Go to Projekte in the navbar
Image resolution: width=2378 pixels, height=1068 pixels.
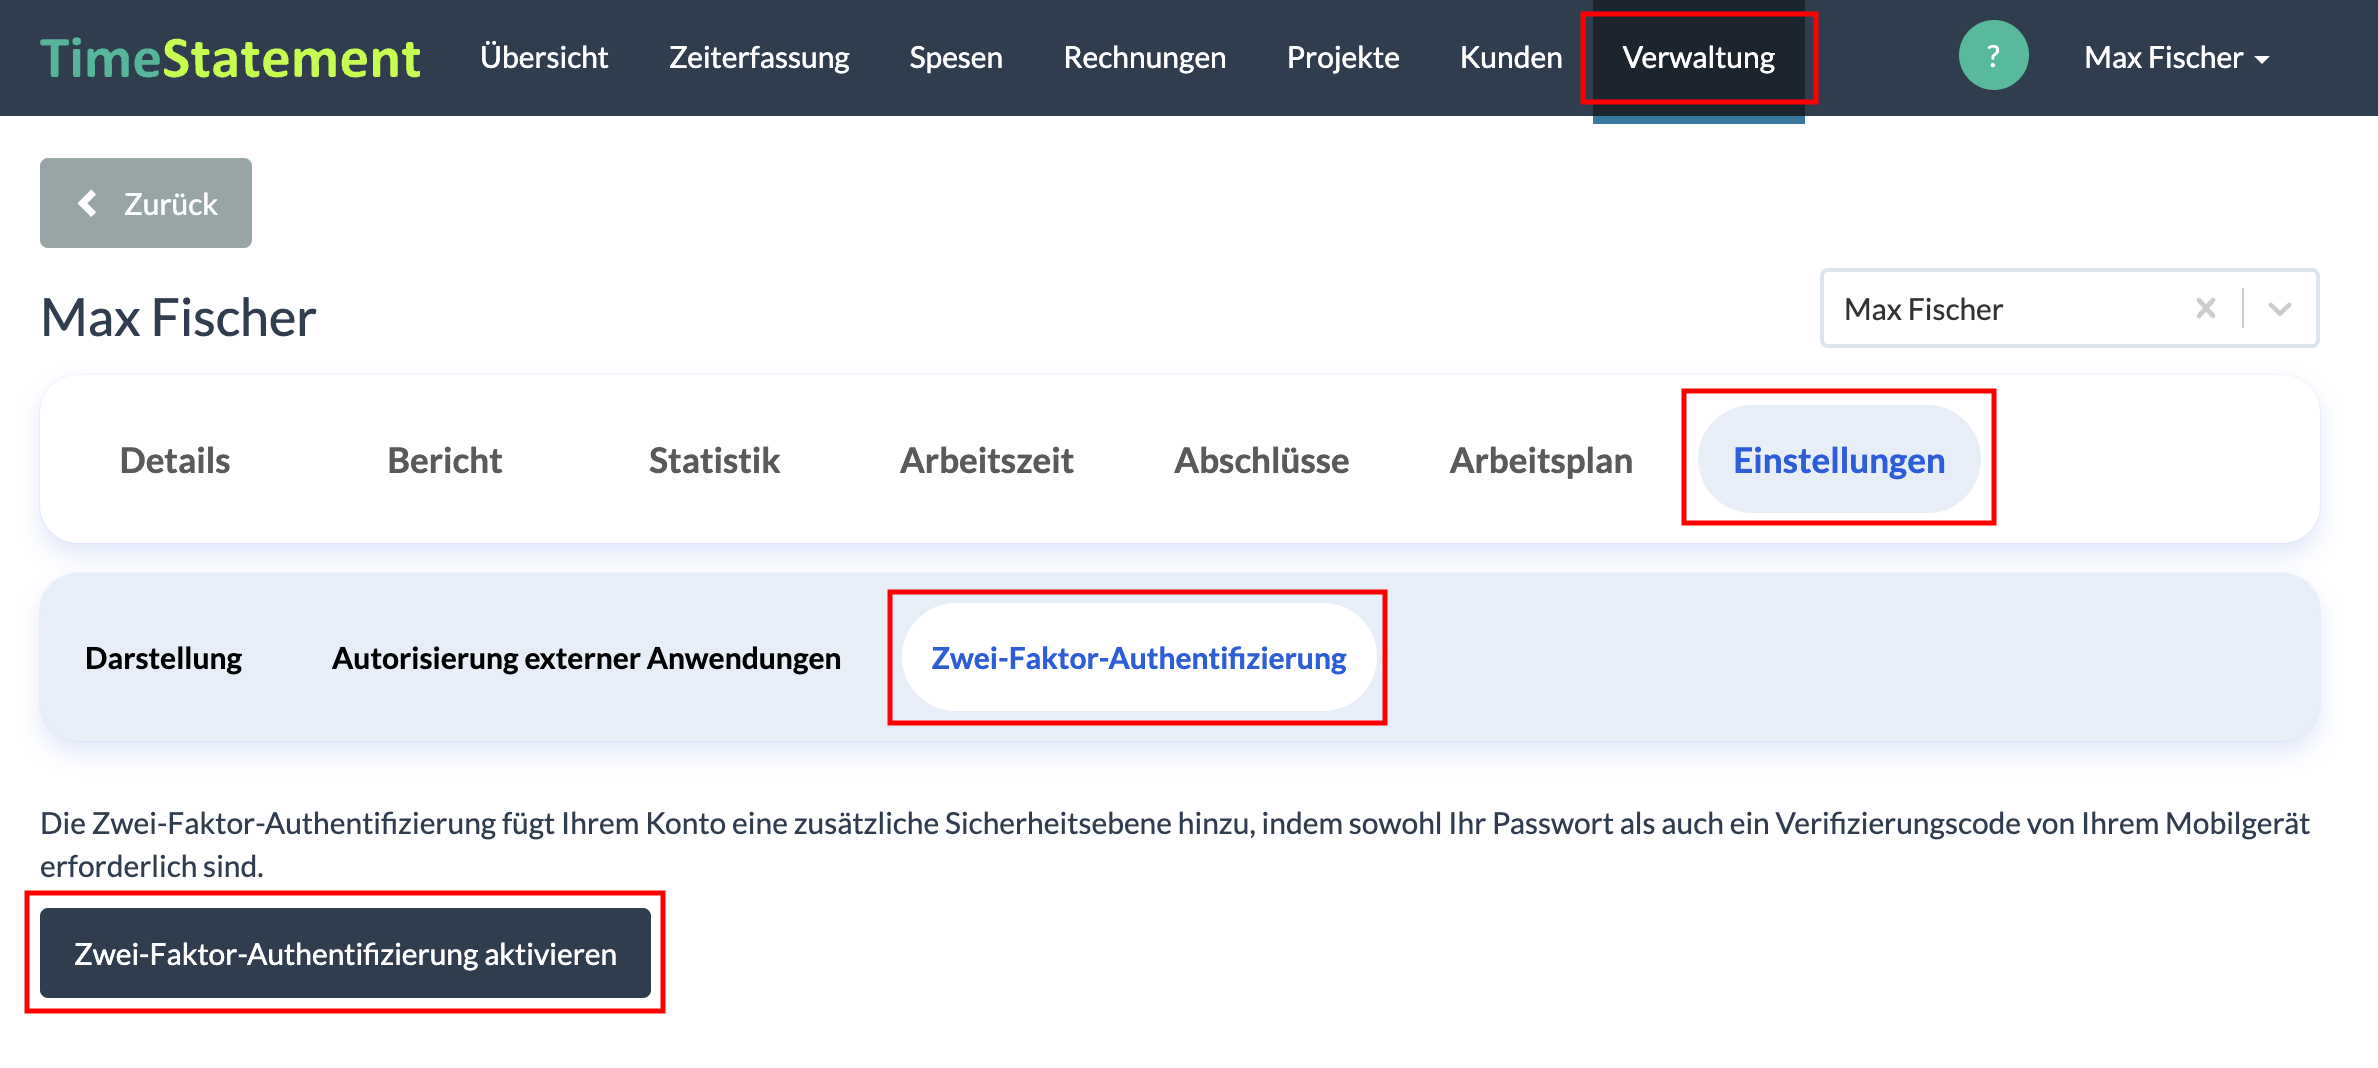1343,58
